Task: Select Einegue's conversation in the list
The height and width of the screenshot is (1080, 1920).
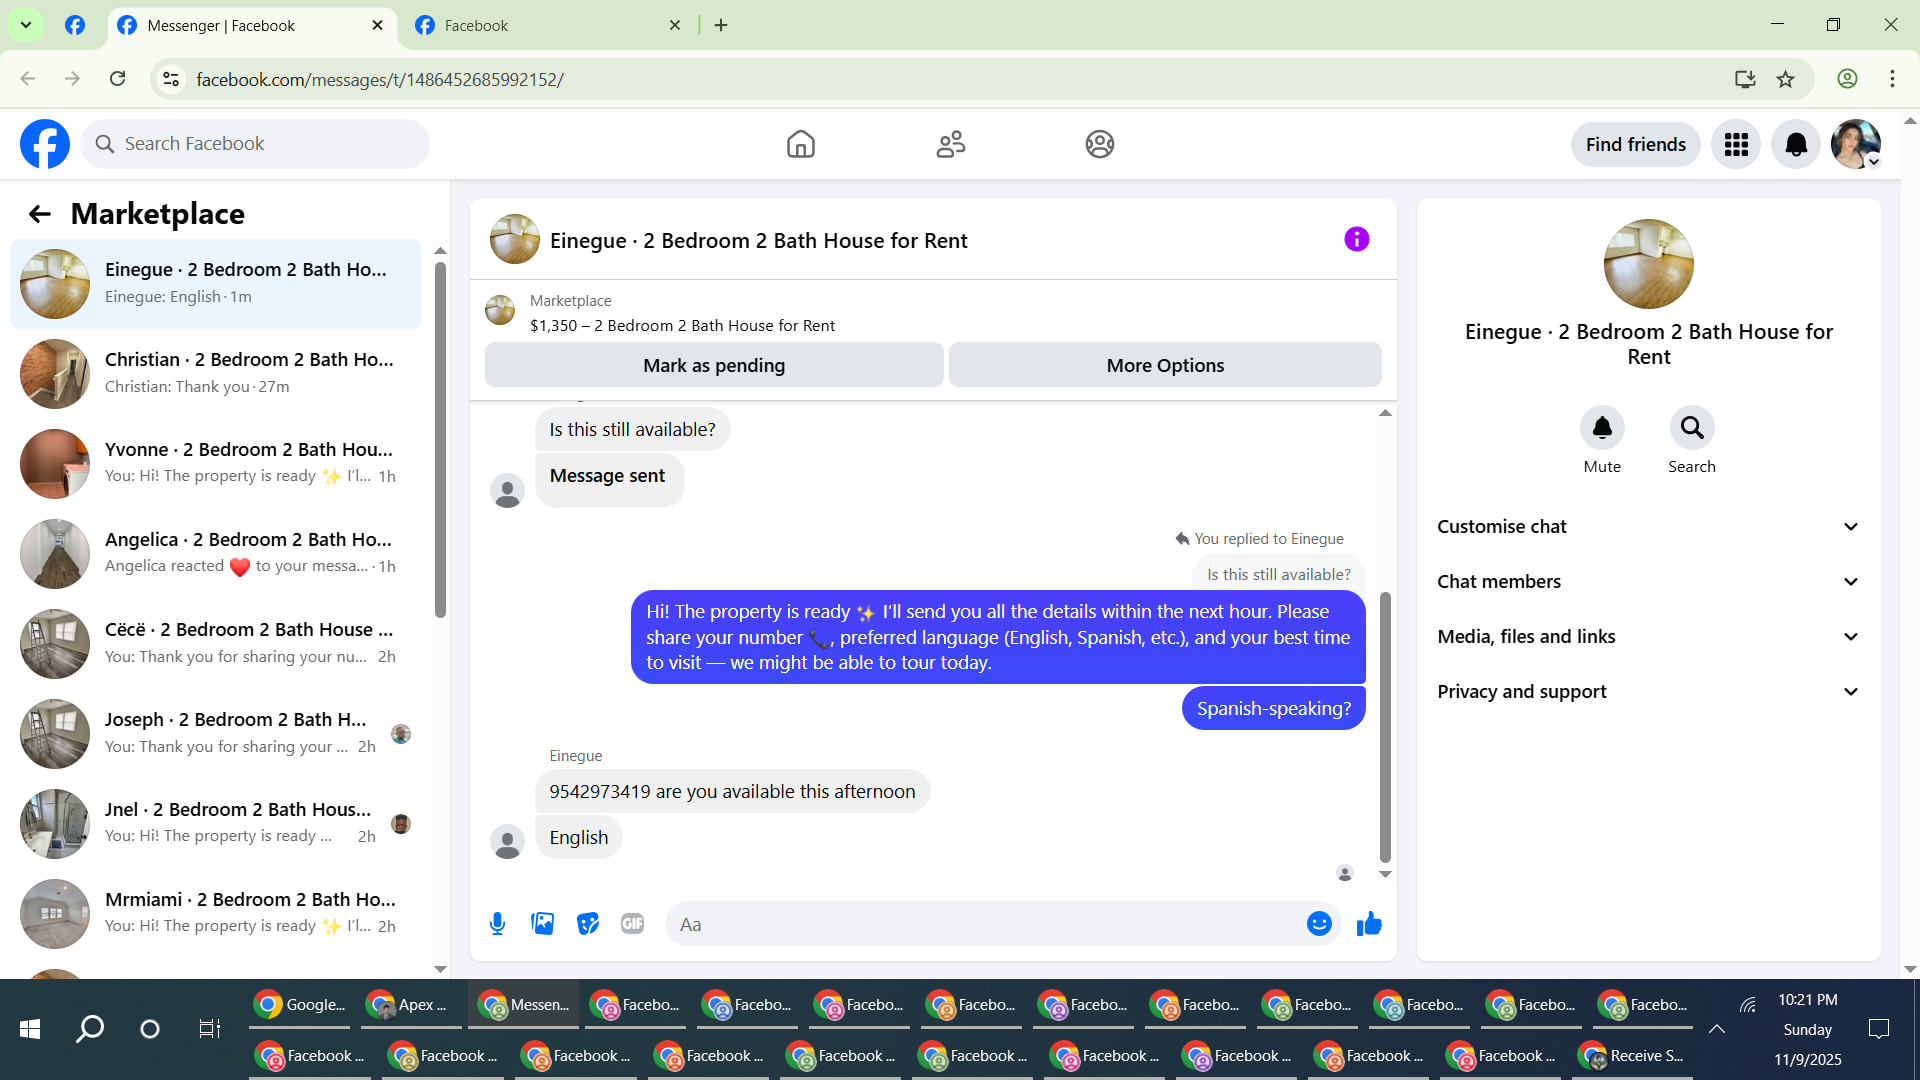Action: pos(215,284)
